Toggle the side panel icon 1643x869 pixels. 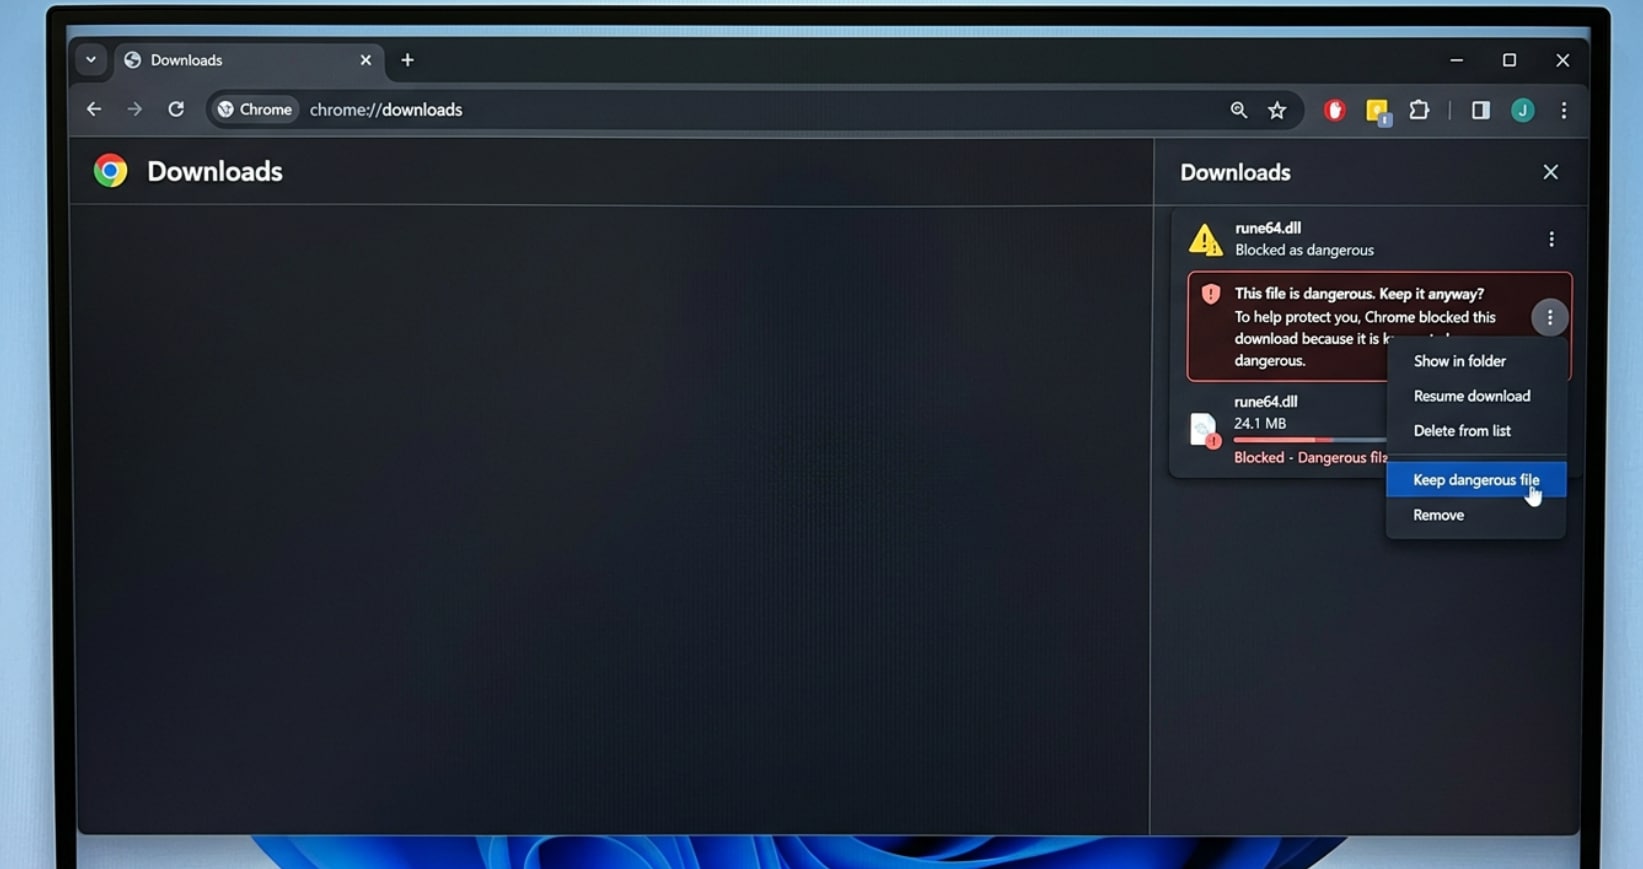pos(1481,110)
